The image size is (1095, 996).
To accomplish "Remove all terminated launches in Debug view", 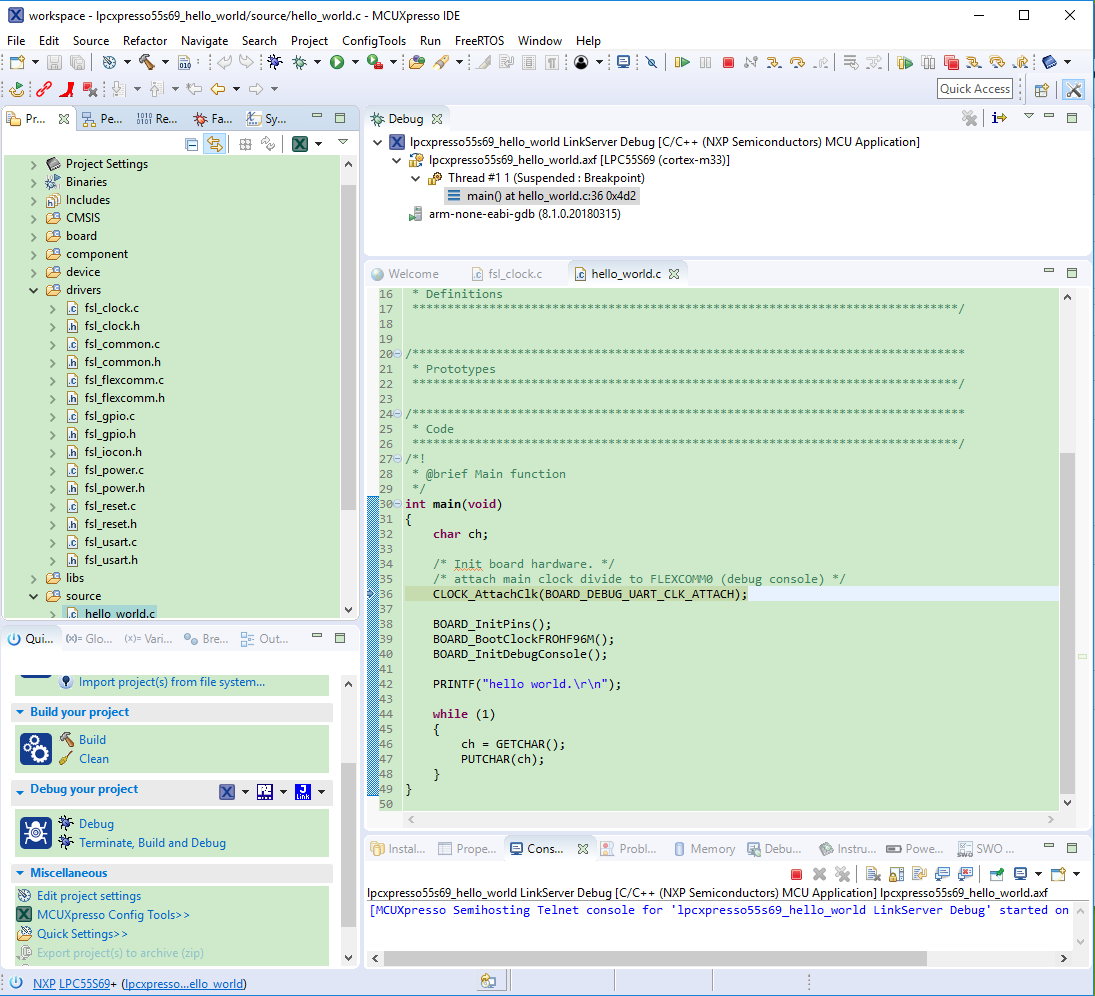I will 968,118.
